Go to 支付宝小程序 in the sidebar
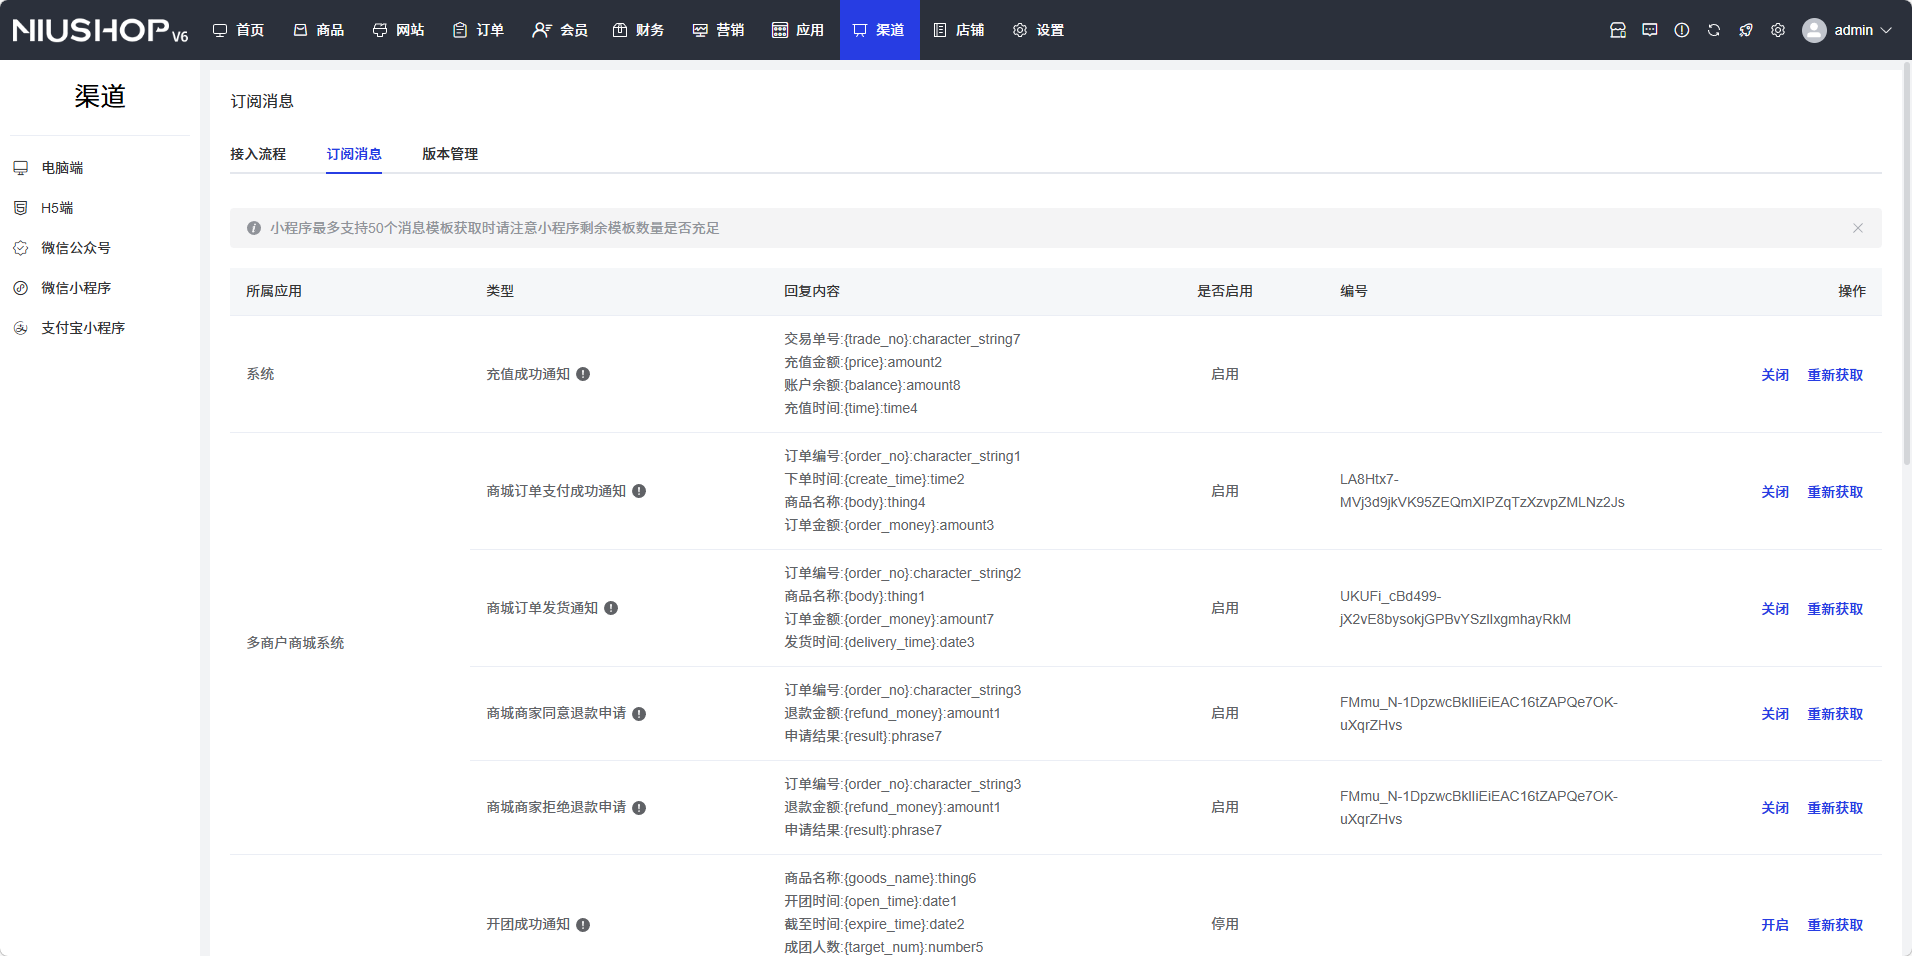Image resolution: width=1912 pixels, height=956 pixels. point(83,328)
